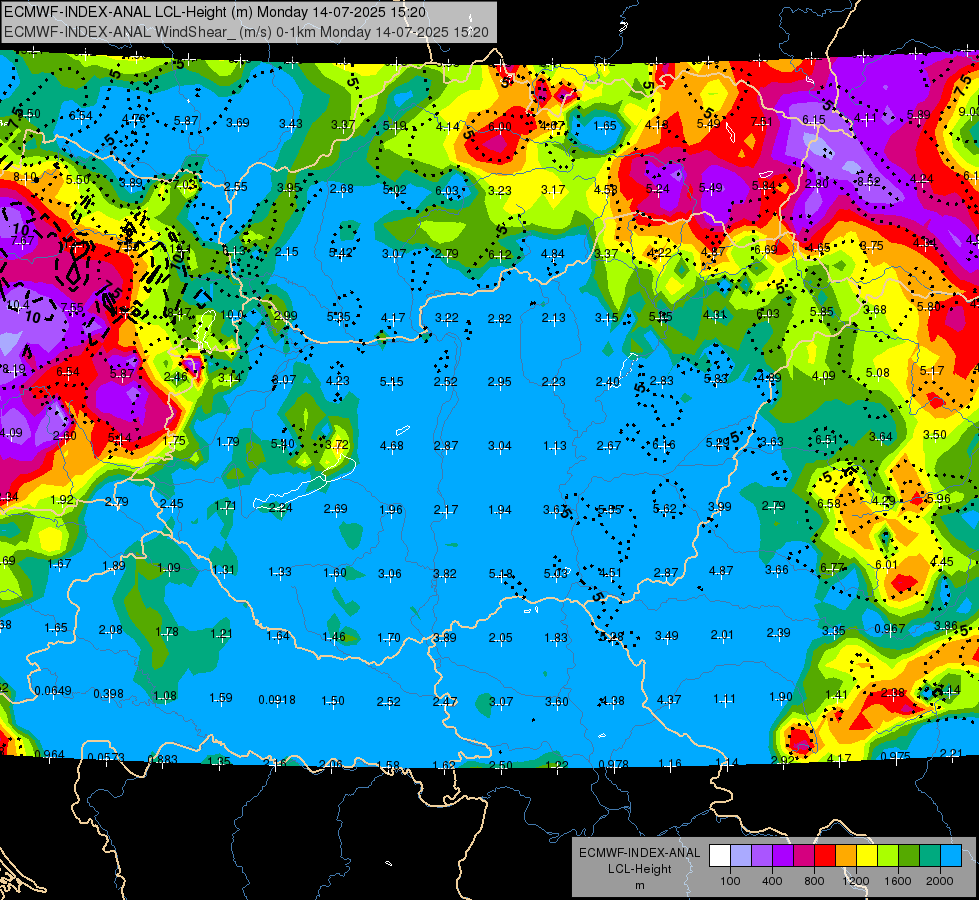Click legend tick label 800
The image size is (979, 900).
tap(814, 881)
